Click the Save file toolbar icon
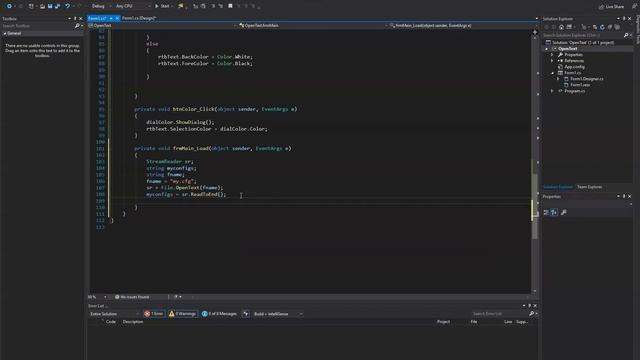640x360 pixels. (x=50, y=6)
